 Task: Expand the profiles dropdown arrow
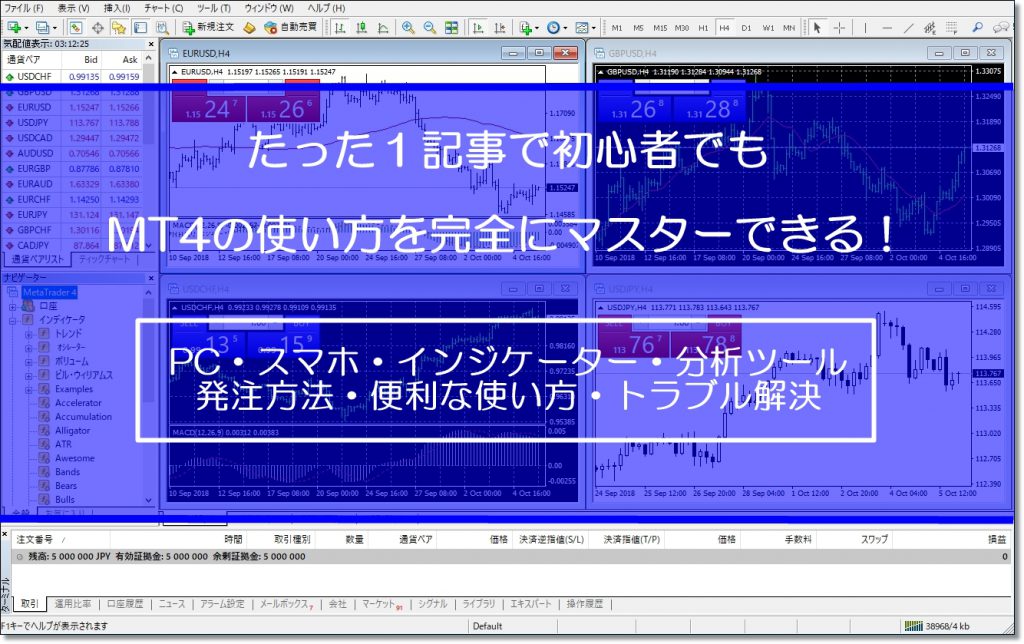54,29
